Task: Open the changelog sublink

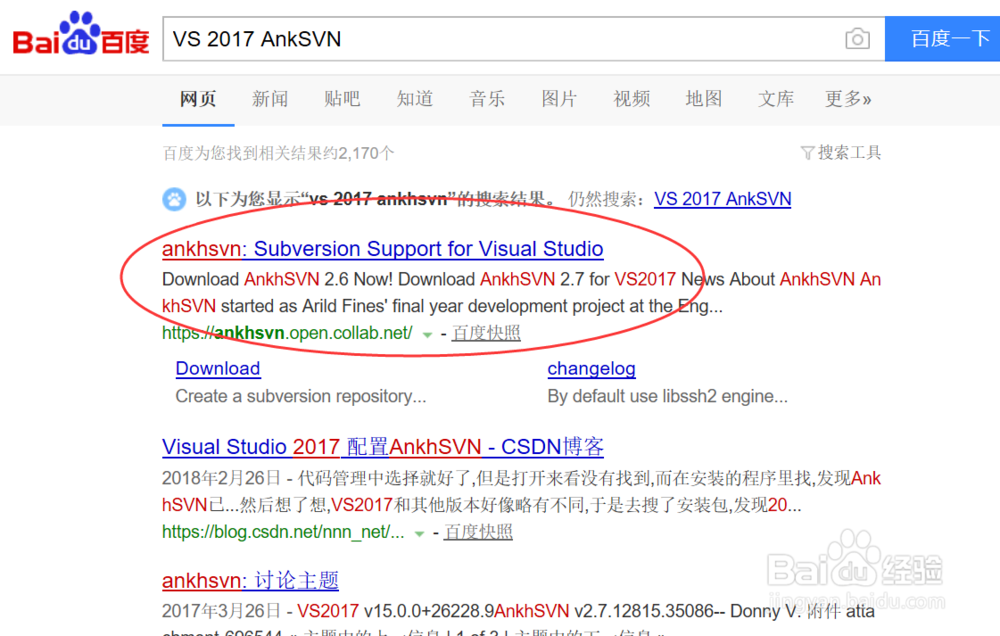Action: tap(591, 369)
